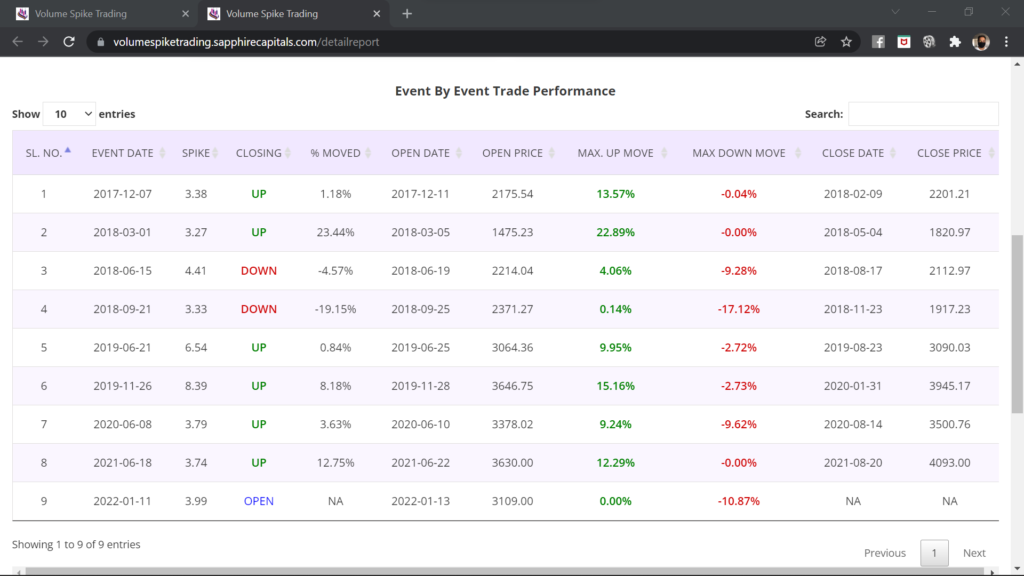Open the Facebook extension icon
The height and width of the screenshot is (576, 1024).
pos(878,42)
